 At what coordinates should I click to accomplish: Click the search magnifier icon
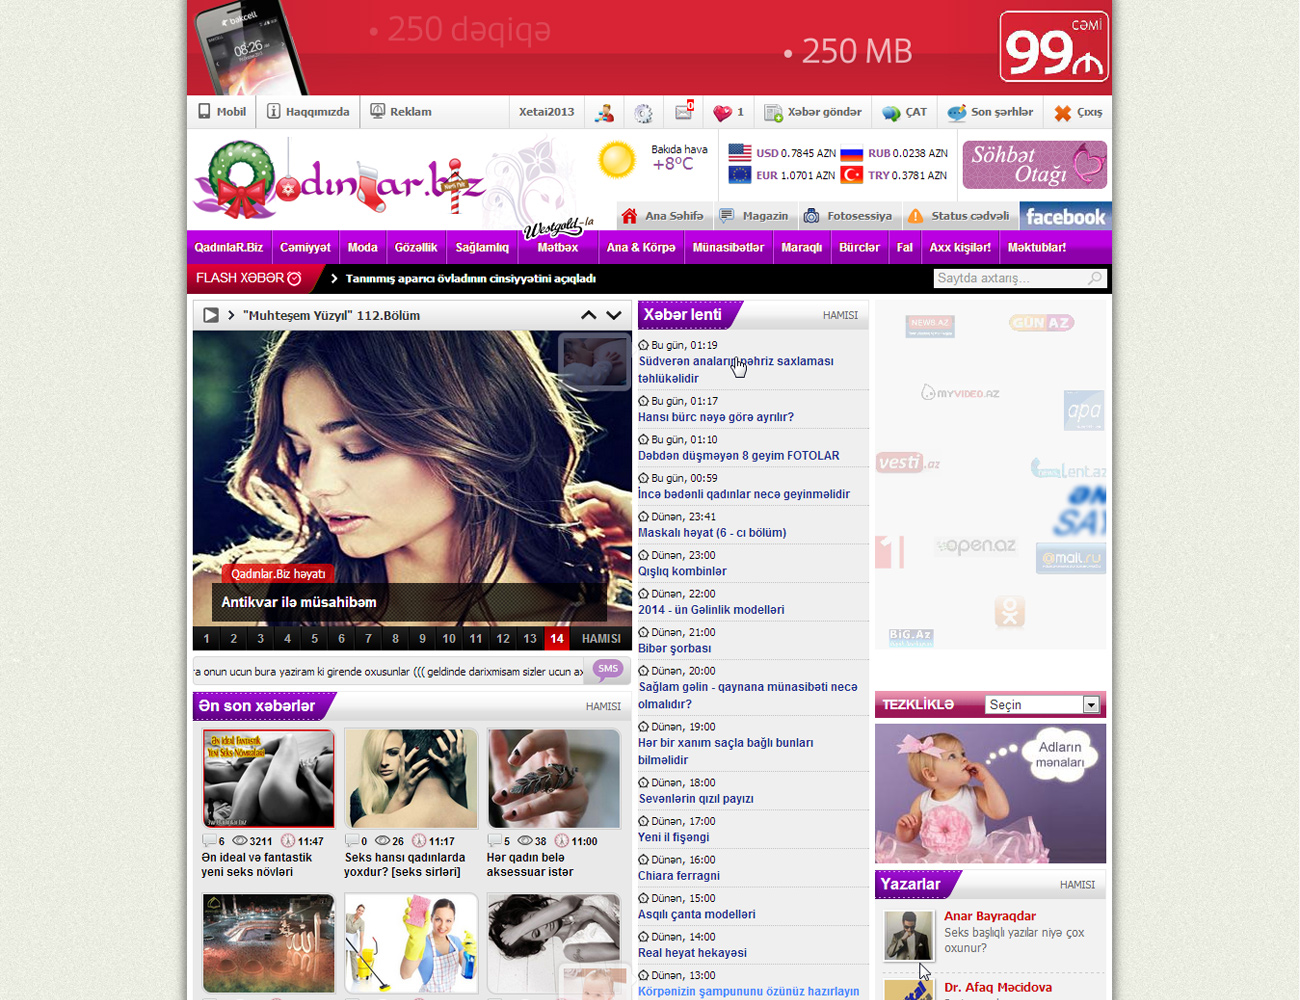pos(1095,278)
